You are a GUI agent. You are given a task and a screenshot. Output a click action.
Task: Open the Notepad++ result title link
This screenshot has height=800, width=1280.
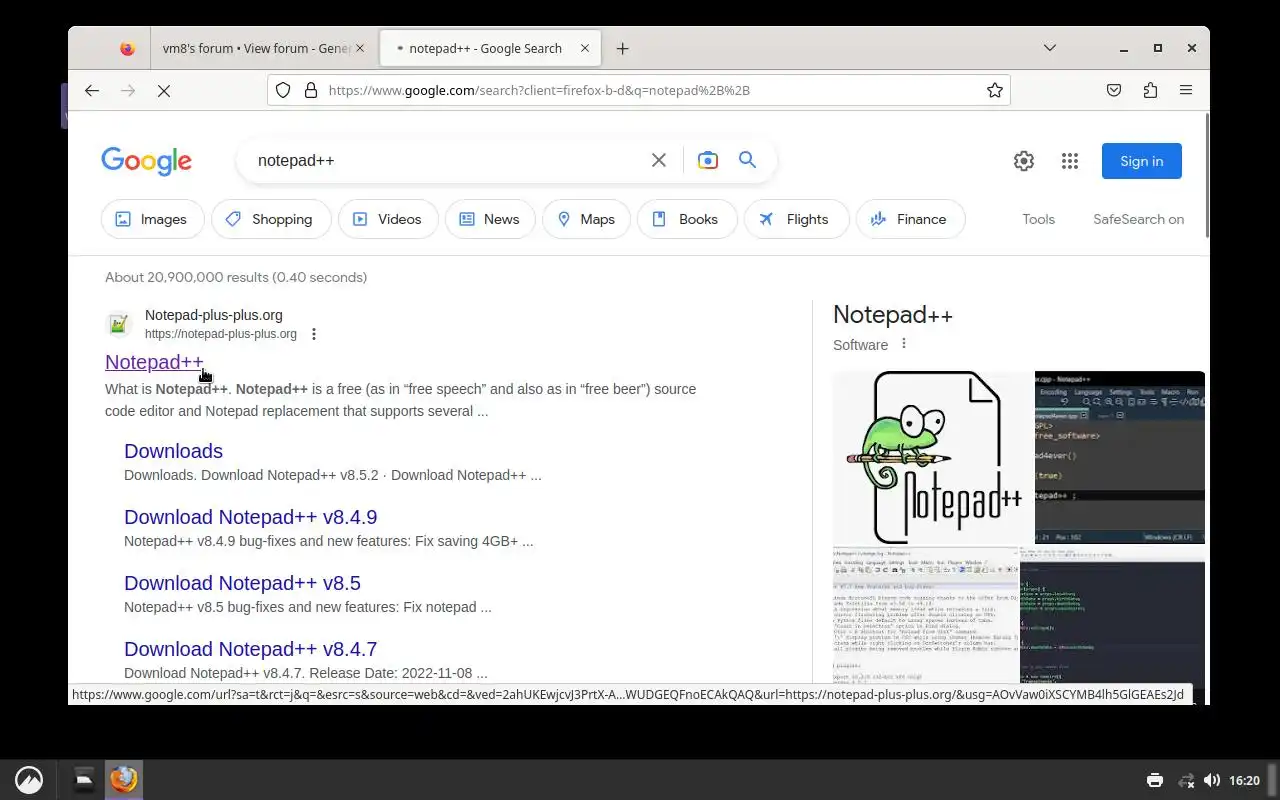[x=154, y=362]
